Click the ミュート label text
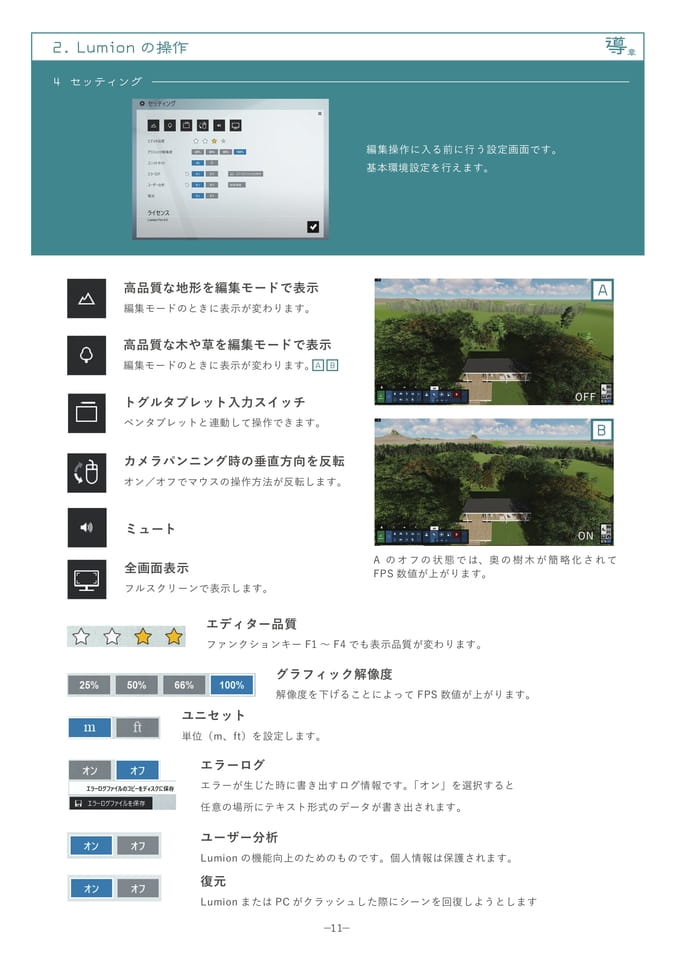 pos(151,528)
